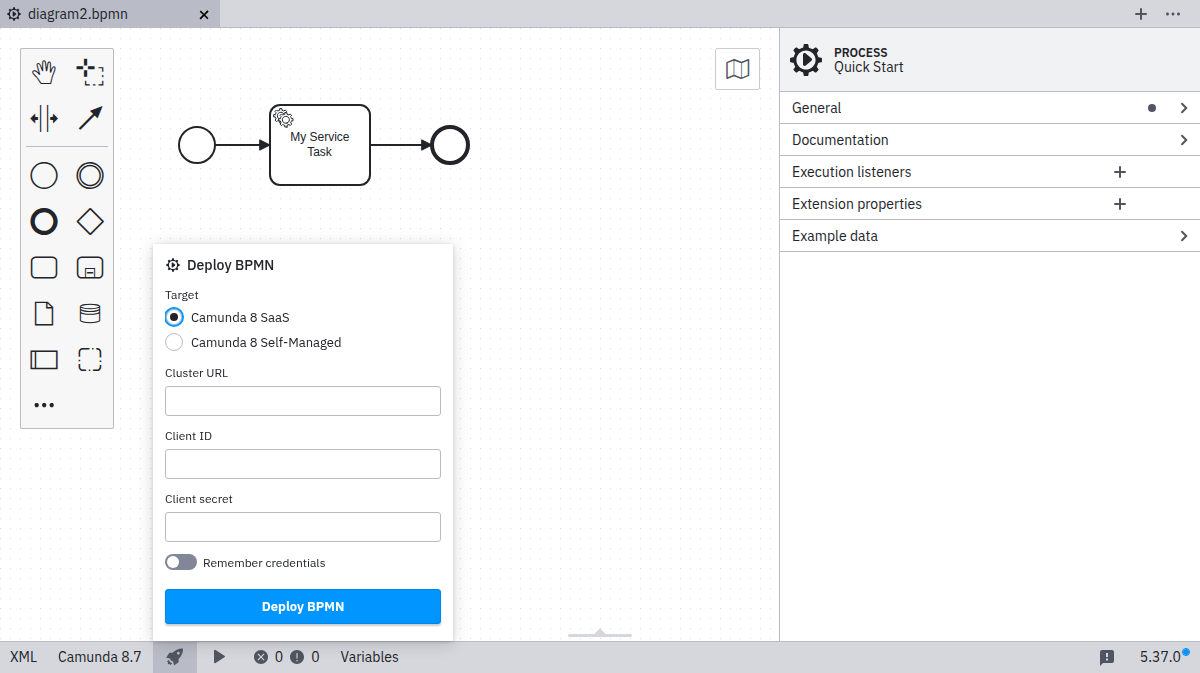
Task: Start a process instance with the play icon
Action: (x=219, y=657)
